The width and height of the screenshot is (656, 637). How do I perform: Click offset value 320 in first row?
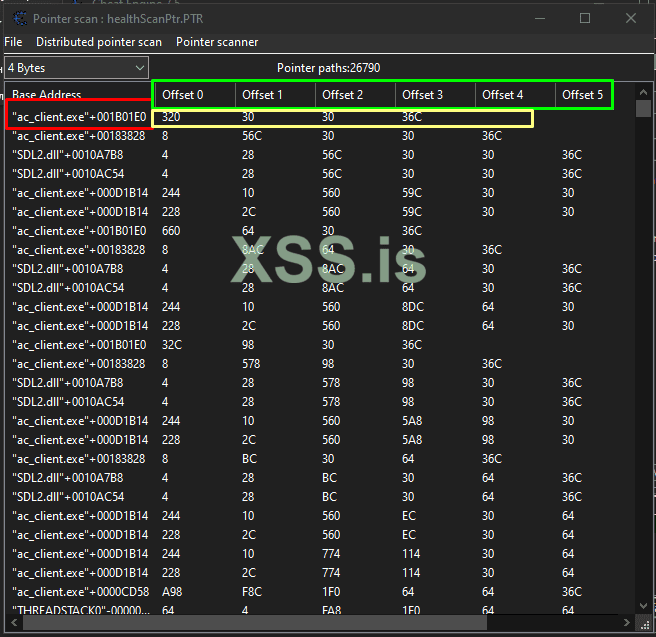click(171, 117)
